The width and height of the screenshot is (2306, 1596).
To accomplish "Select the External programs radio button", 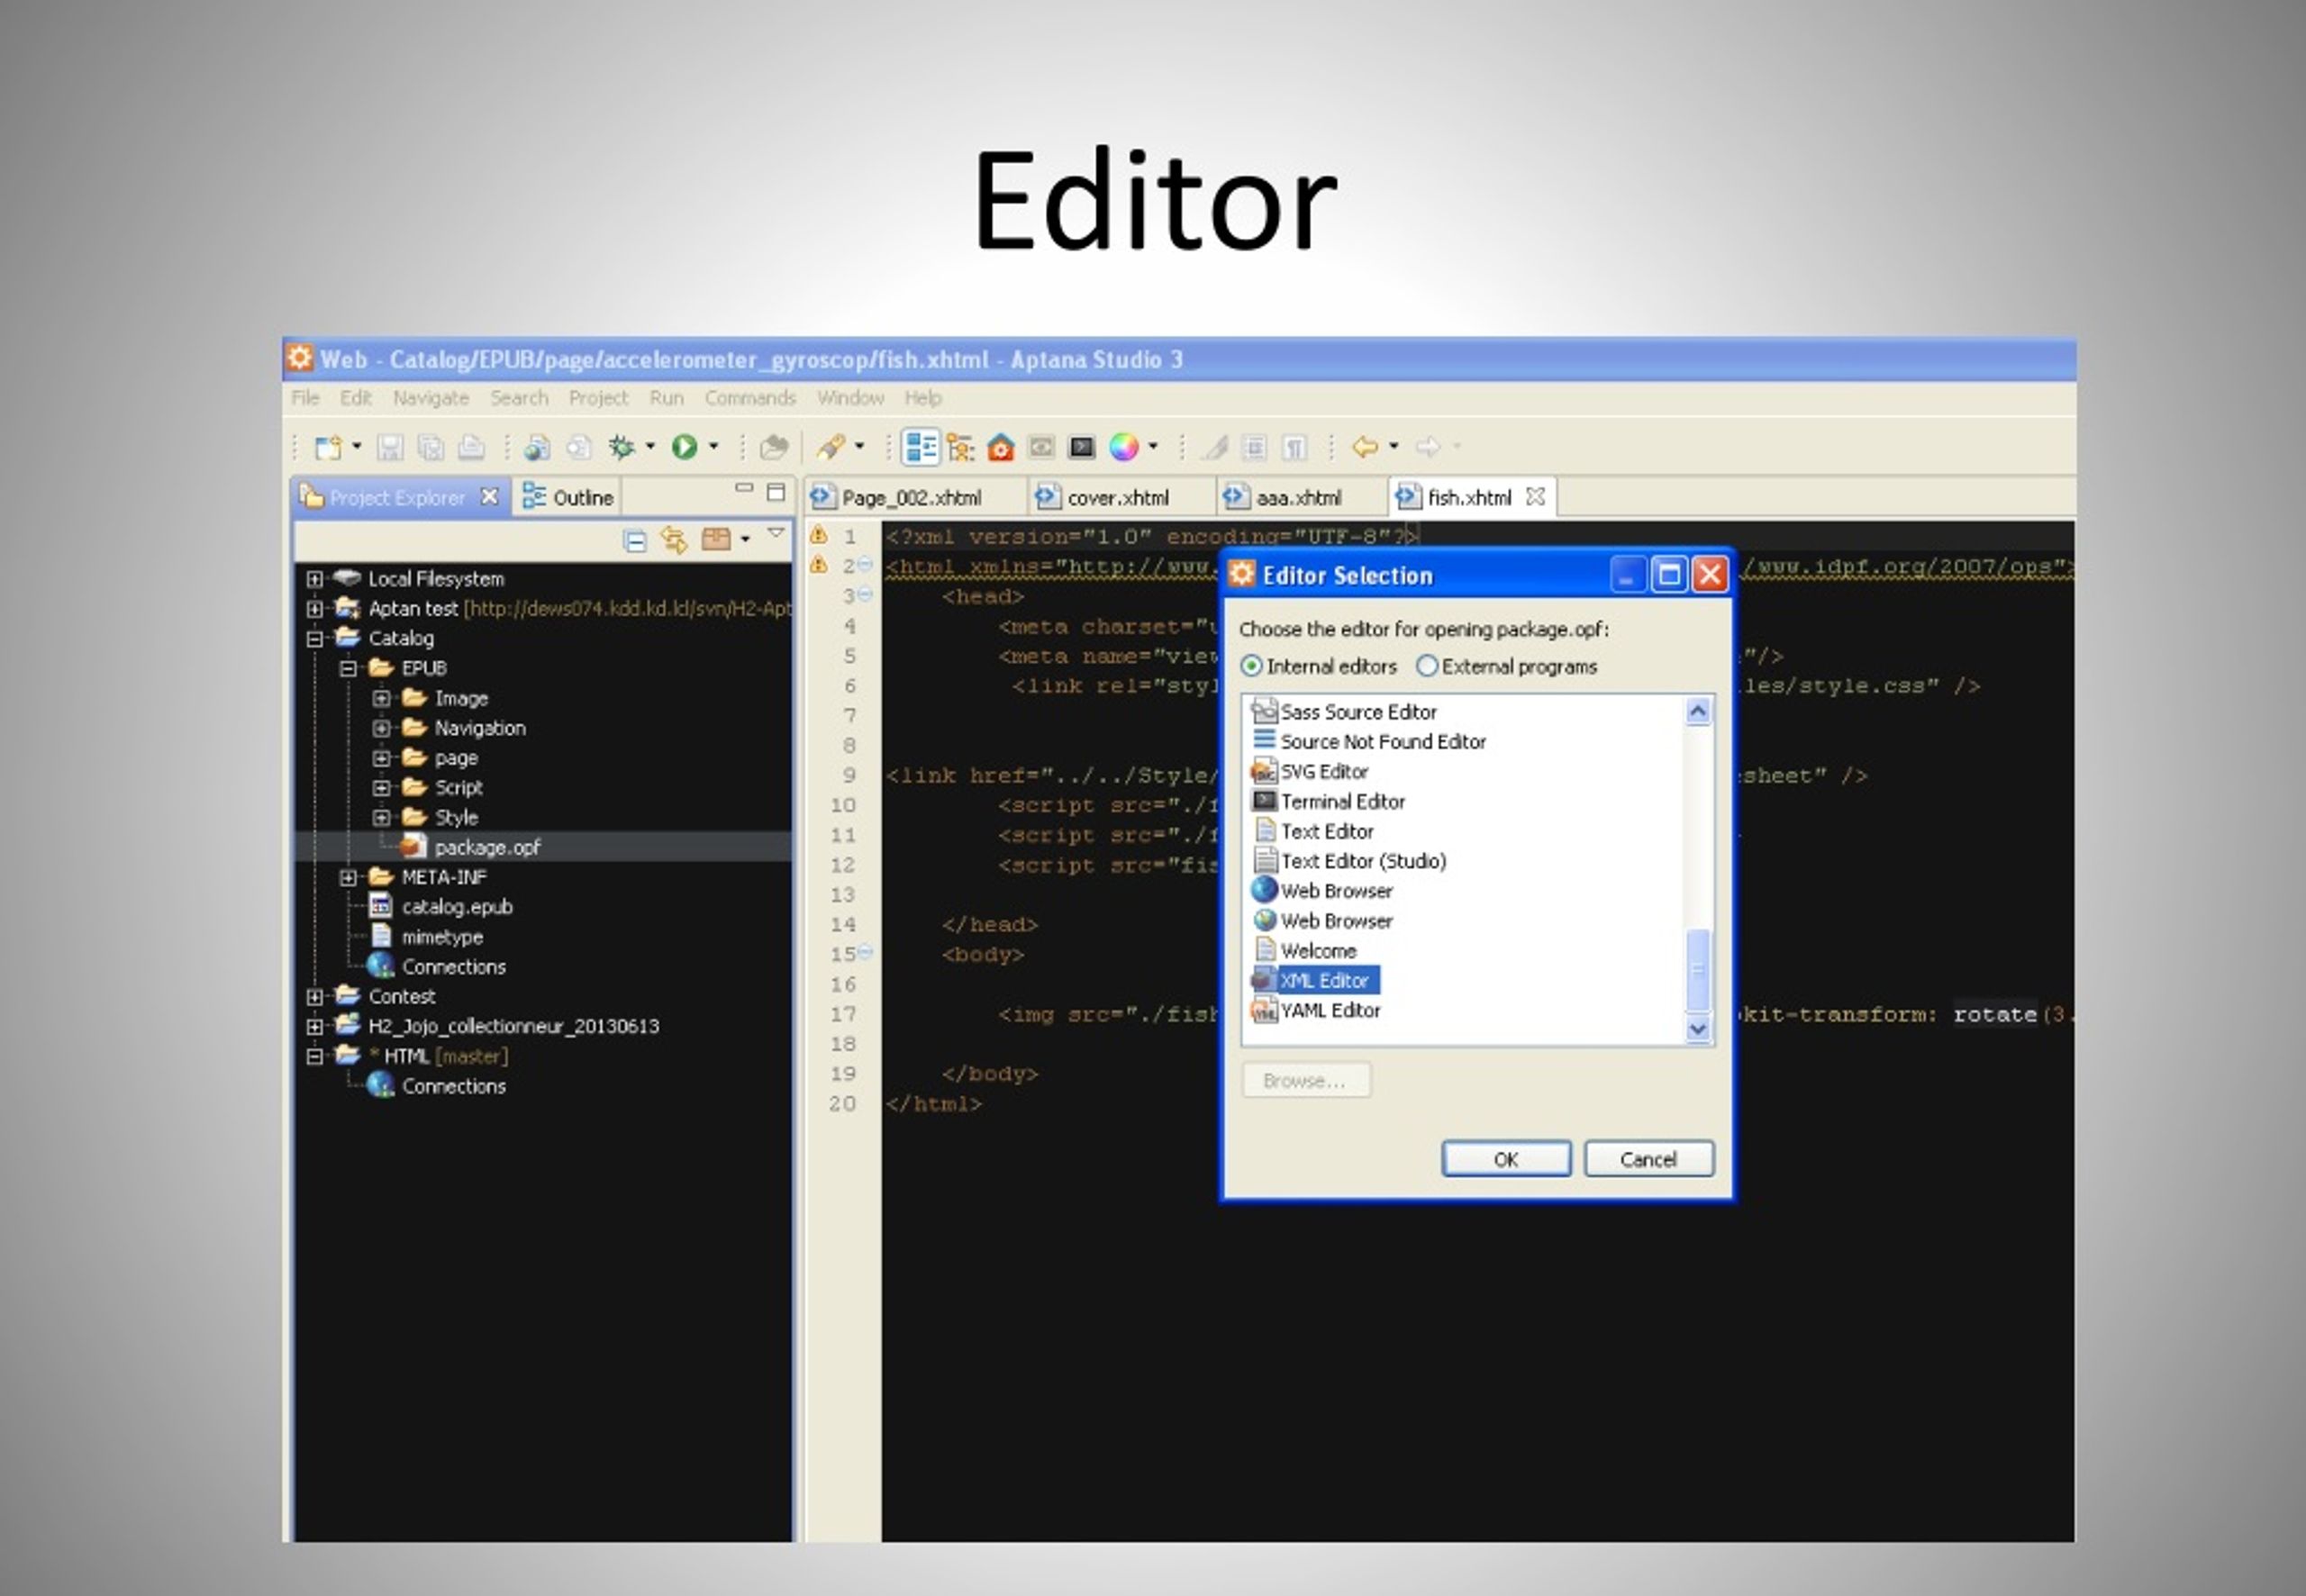I will [x=1427, y=666].
